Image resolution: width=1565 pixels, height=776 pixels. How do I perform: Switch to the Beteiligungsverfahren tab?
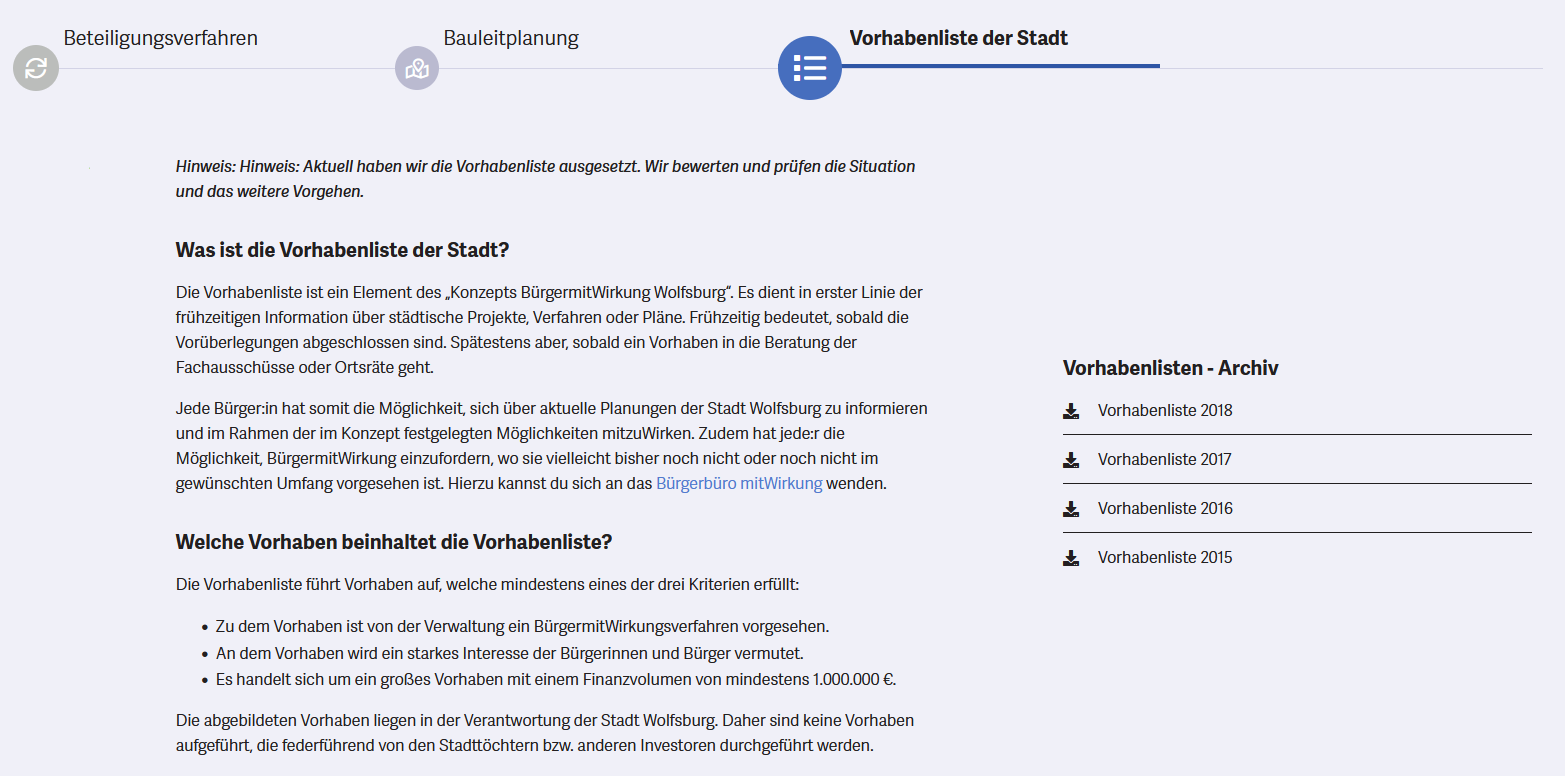[160, 39]
